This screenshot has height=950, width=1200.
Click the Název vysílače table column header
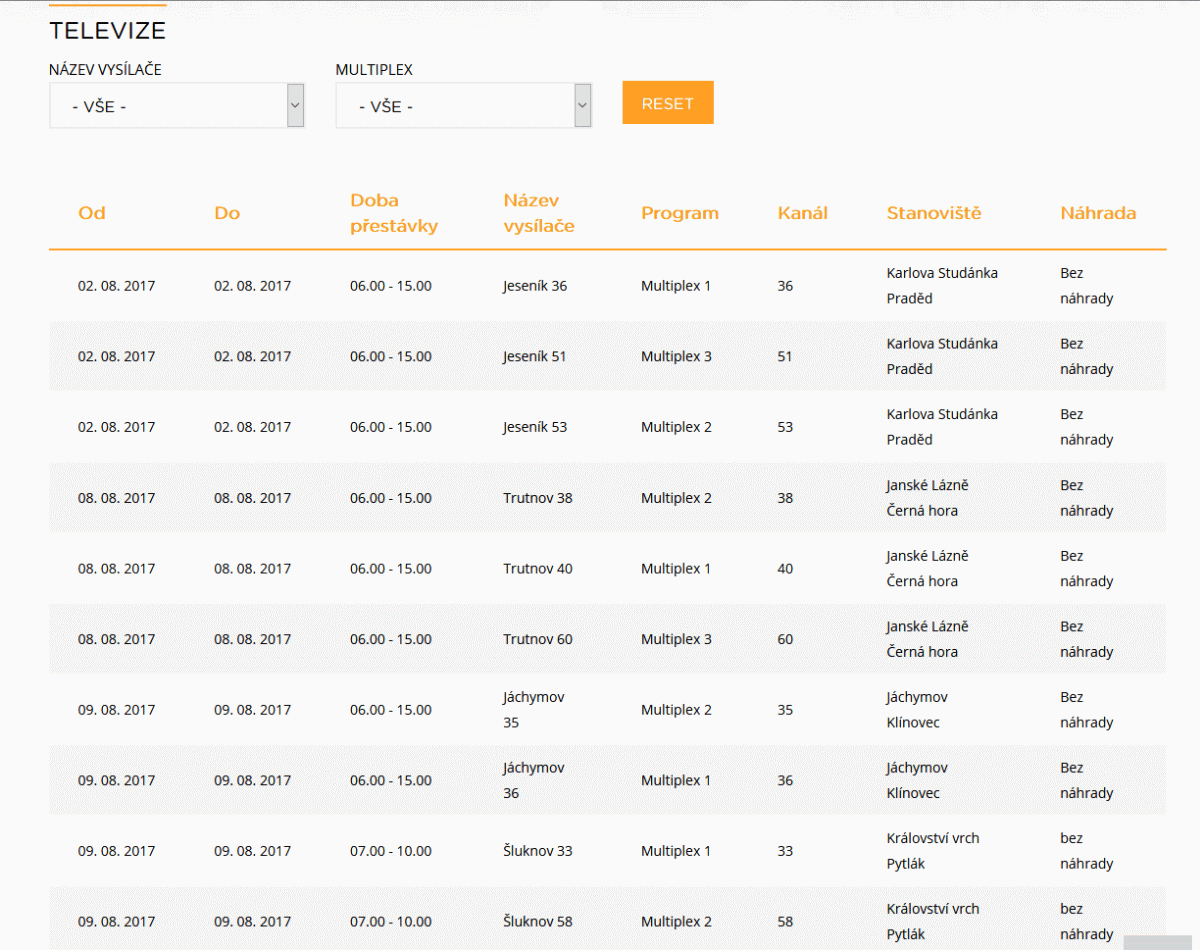pyautogui.click(x=539, y=213)
